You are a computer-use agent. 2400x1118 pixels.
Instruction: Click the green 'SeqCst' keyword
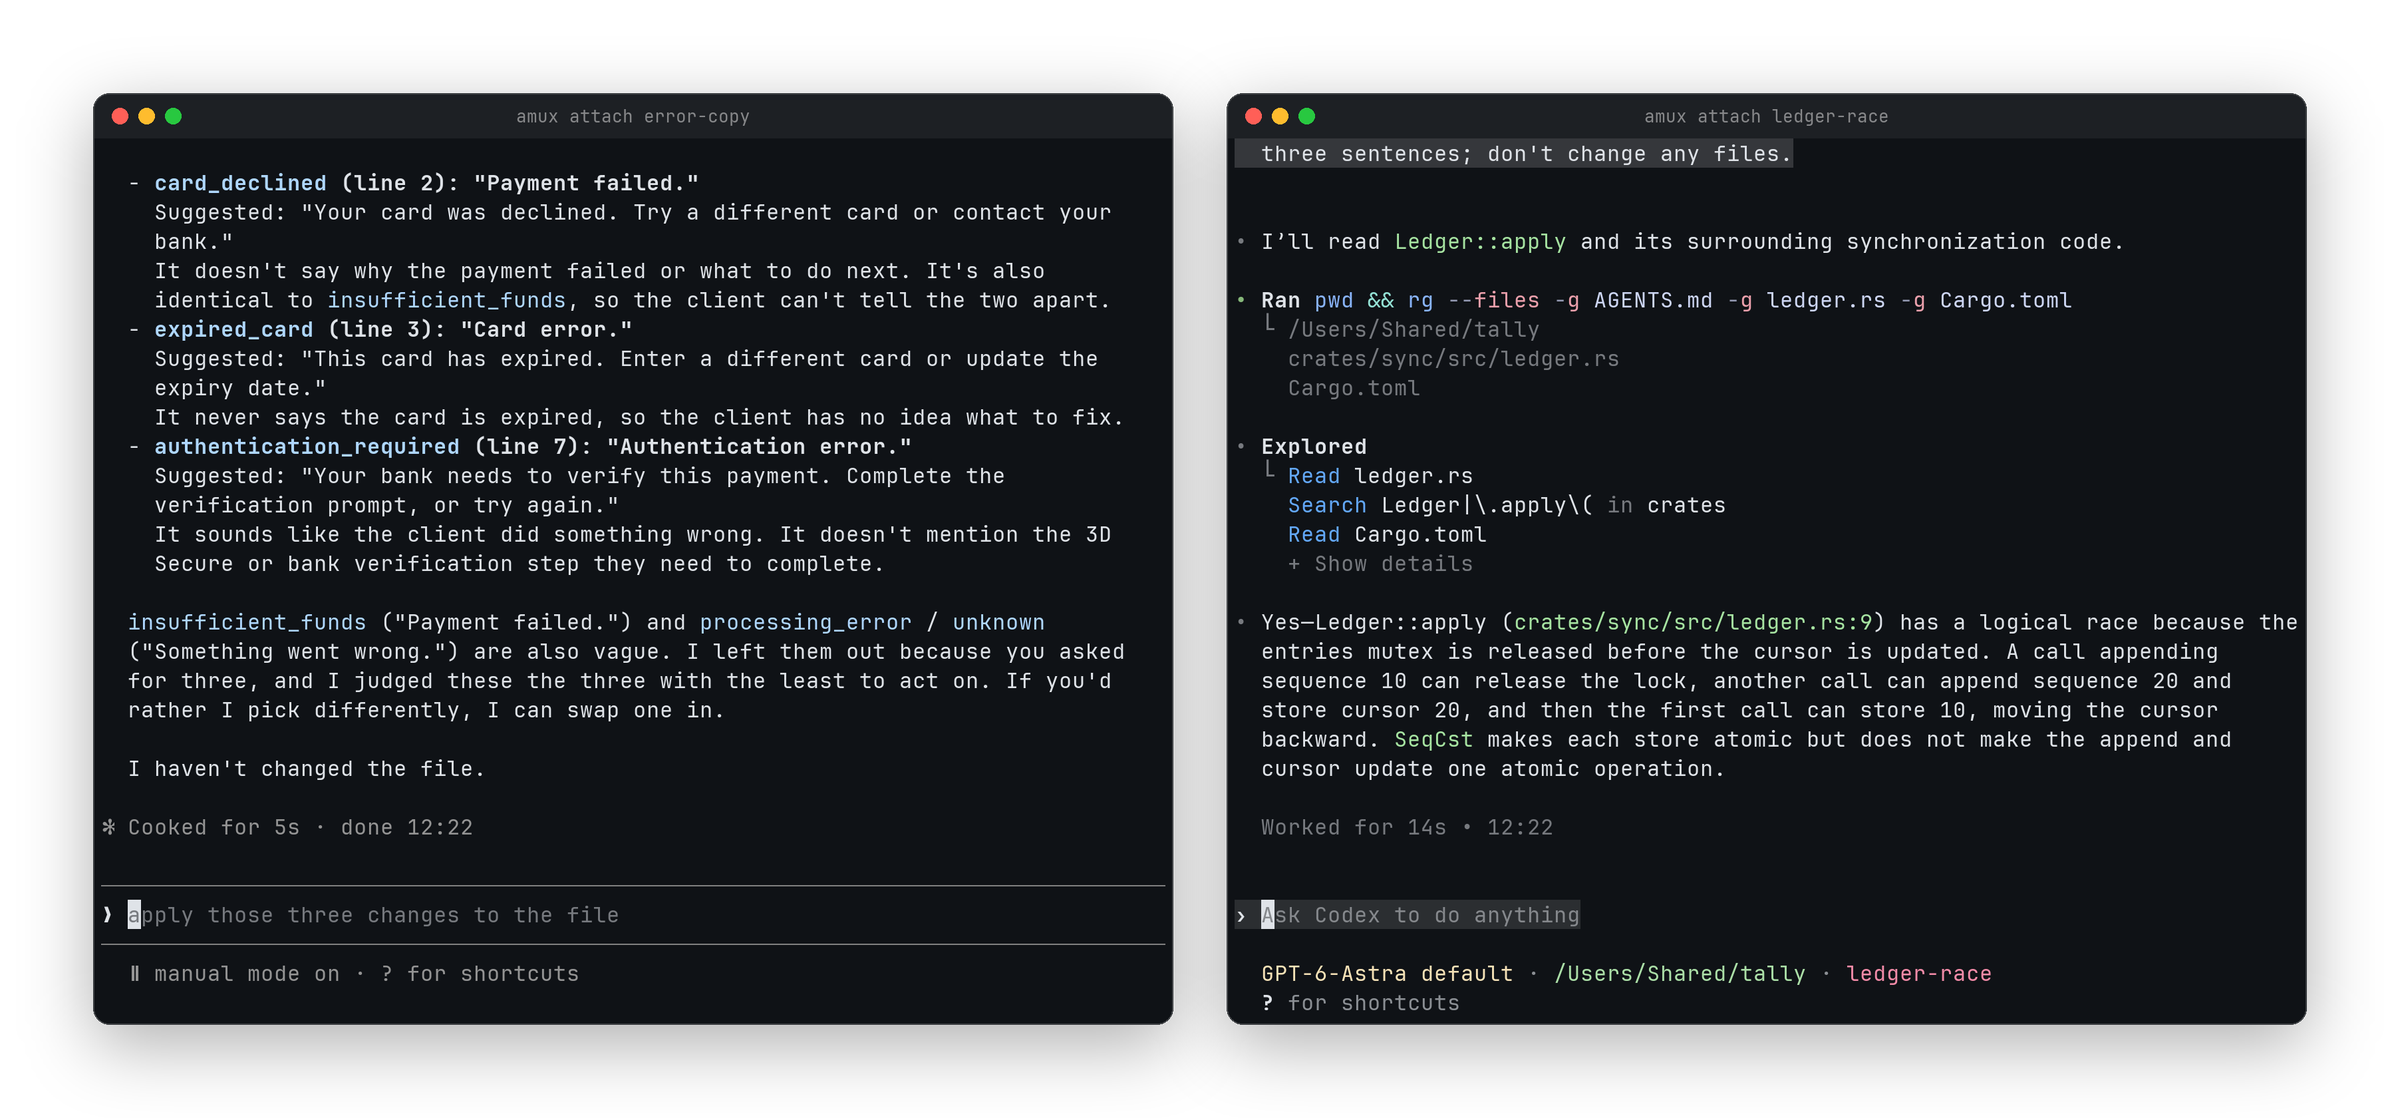click(1434, 739)
